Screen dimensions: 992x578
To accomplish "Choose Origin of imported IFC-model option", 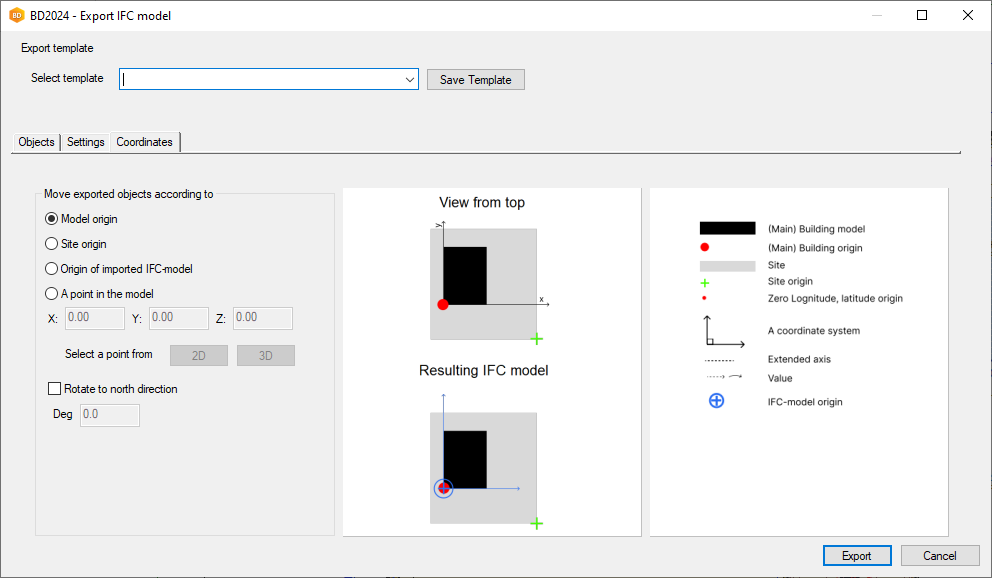I will [52, 269].
